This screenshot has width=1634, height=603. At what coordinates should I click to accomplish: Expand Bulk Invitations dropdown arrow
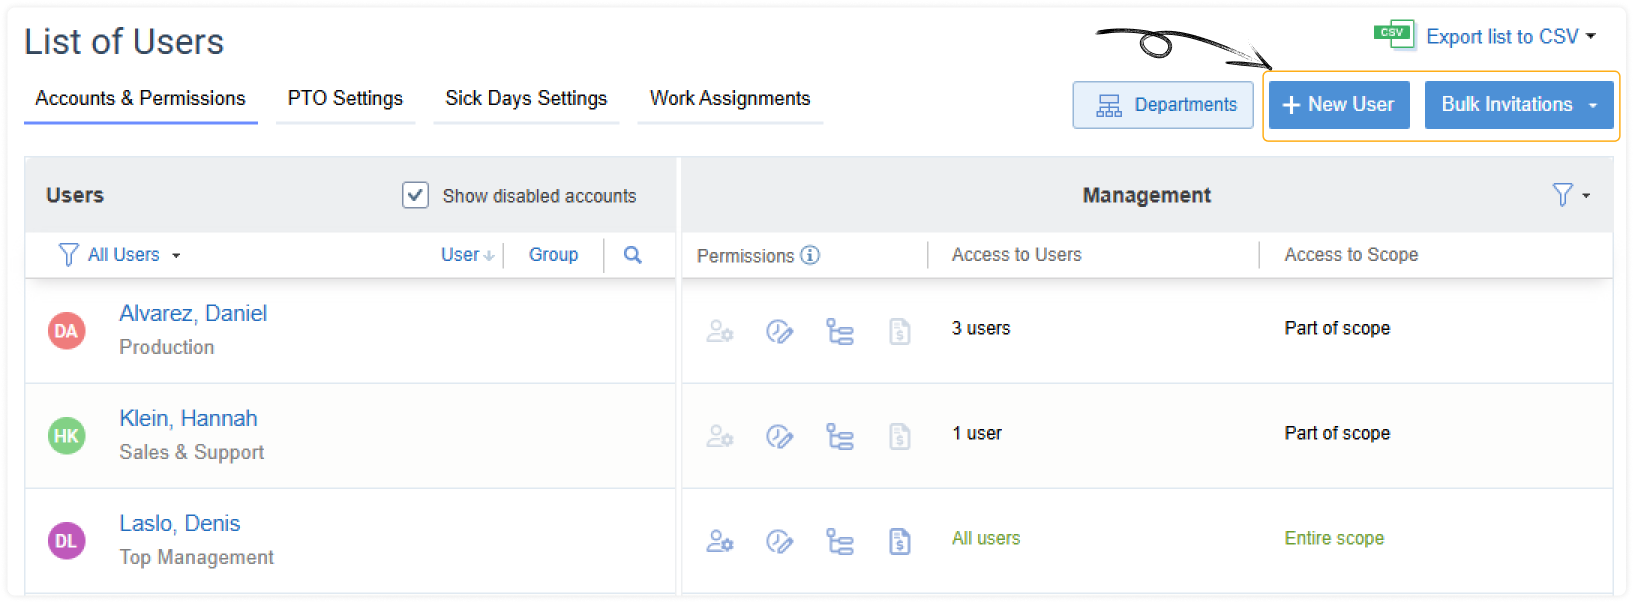pos(1593,105)
